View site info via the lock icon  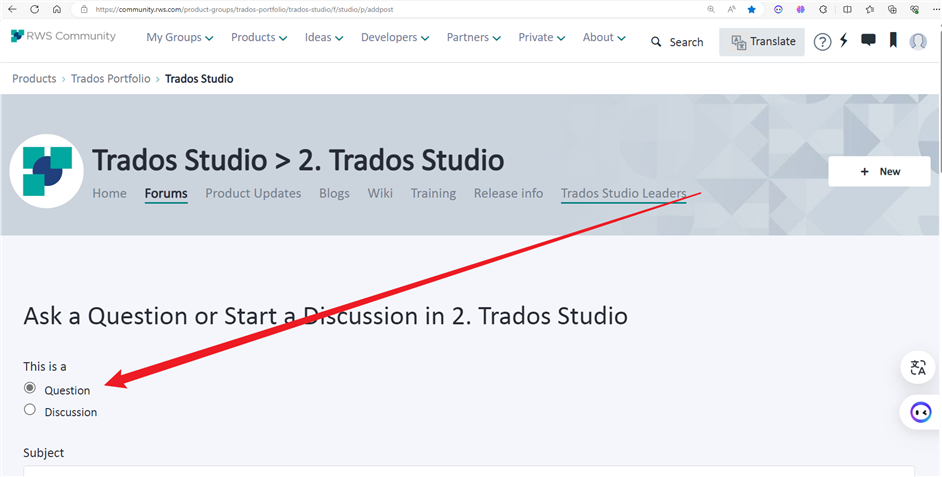(84, 10)
